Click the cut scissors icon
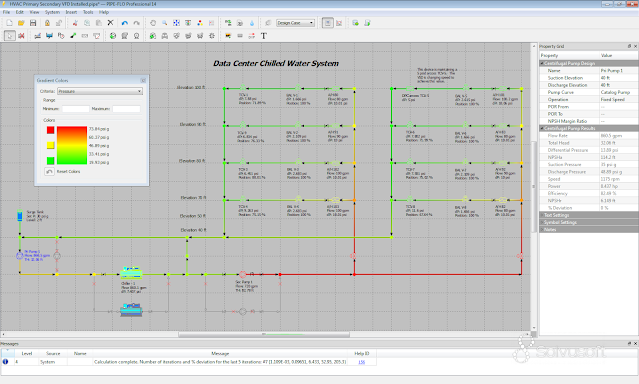Viewport: 639px width, 384px height. (75, 23)
